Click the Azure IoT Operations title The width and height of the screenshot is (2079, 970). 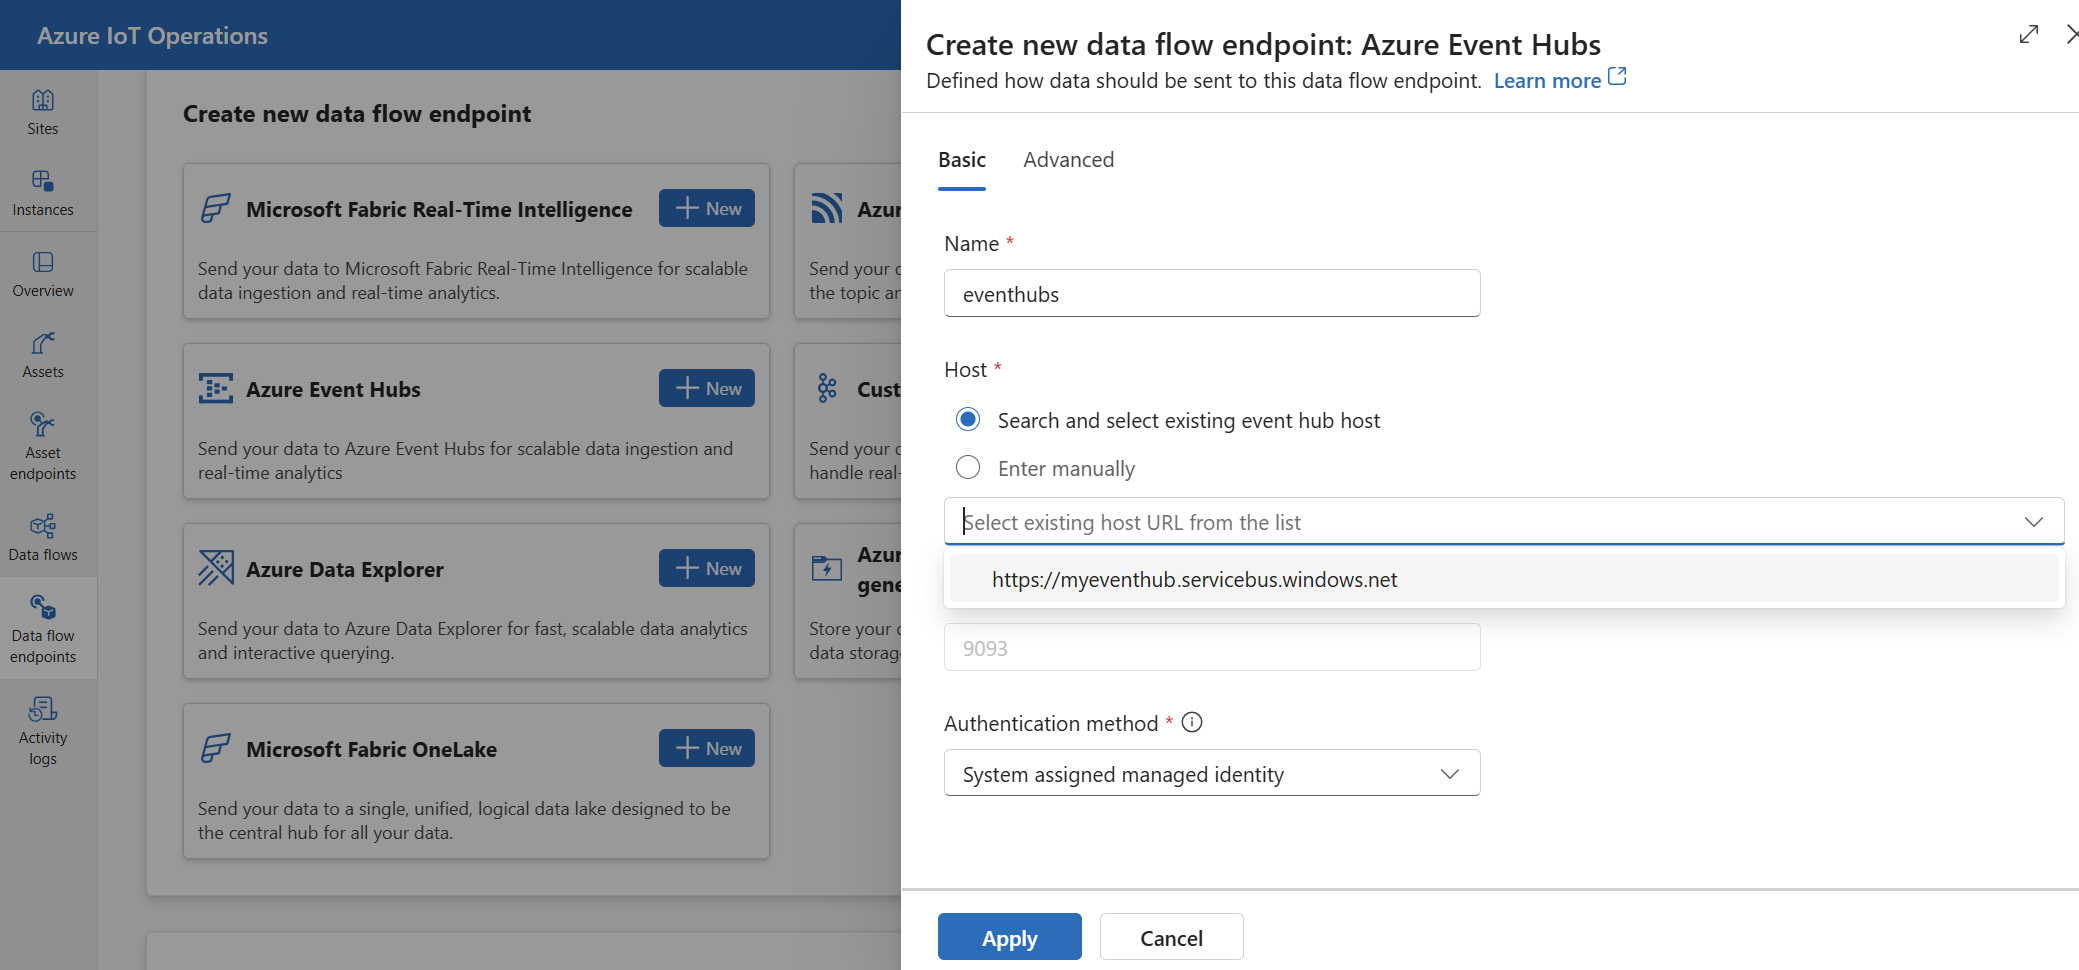(x=153, y=36)
